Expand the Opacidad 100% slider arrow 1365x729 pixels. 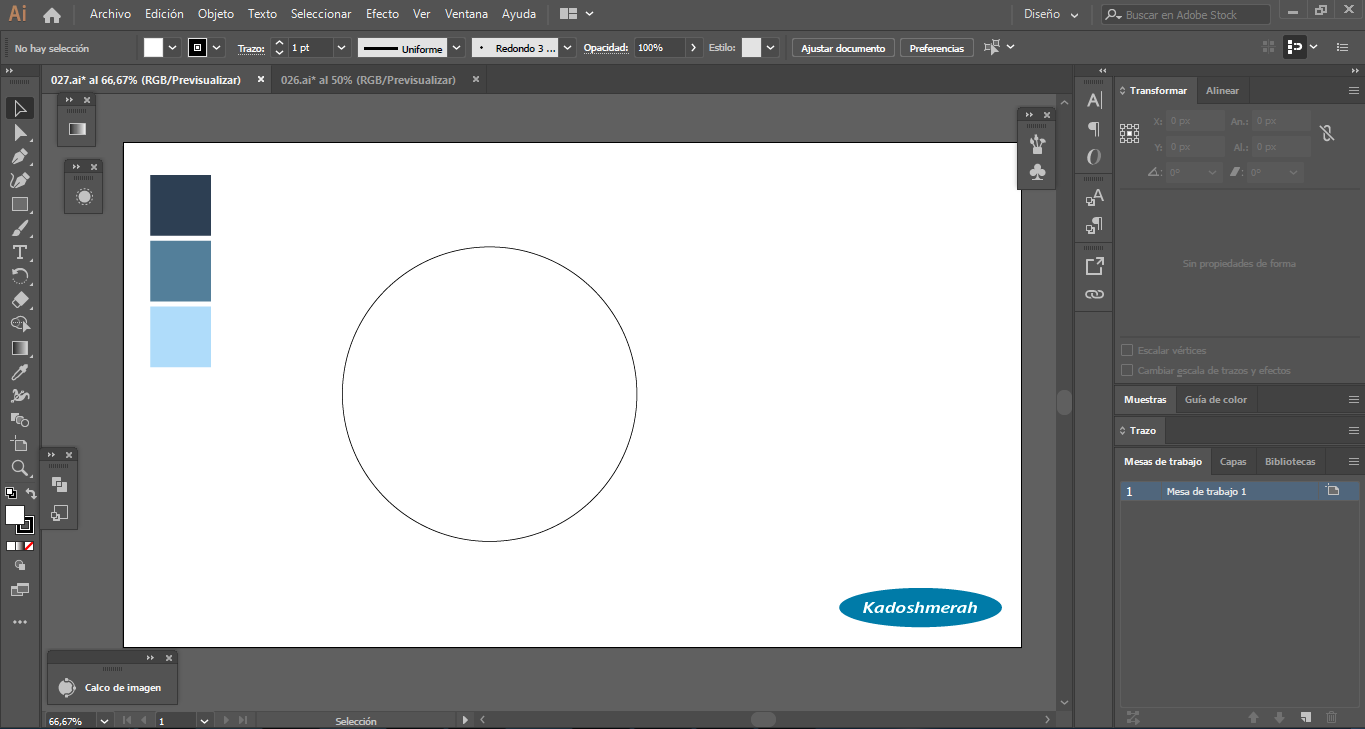pyautogui.click(x=694, y=48)
